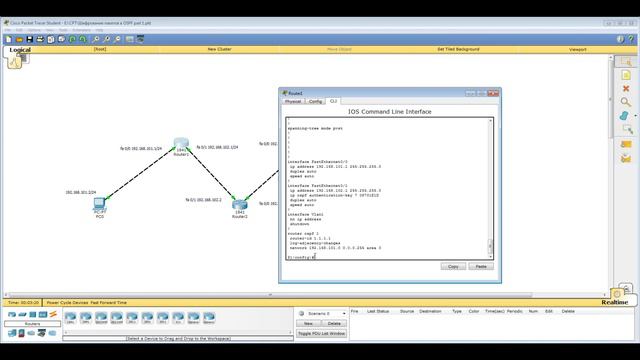Add a Simple PDU envelope

[x=626, y=144]
